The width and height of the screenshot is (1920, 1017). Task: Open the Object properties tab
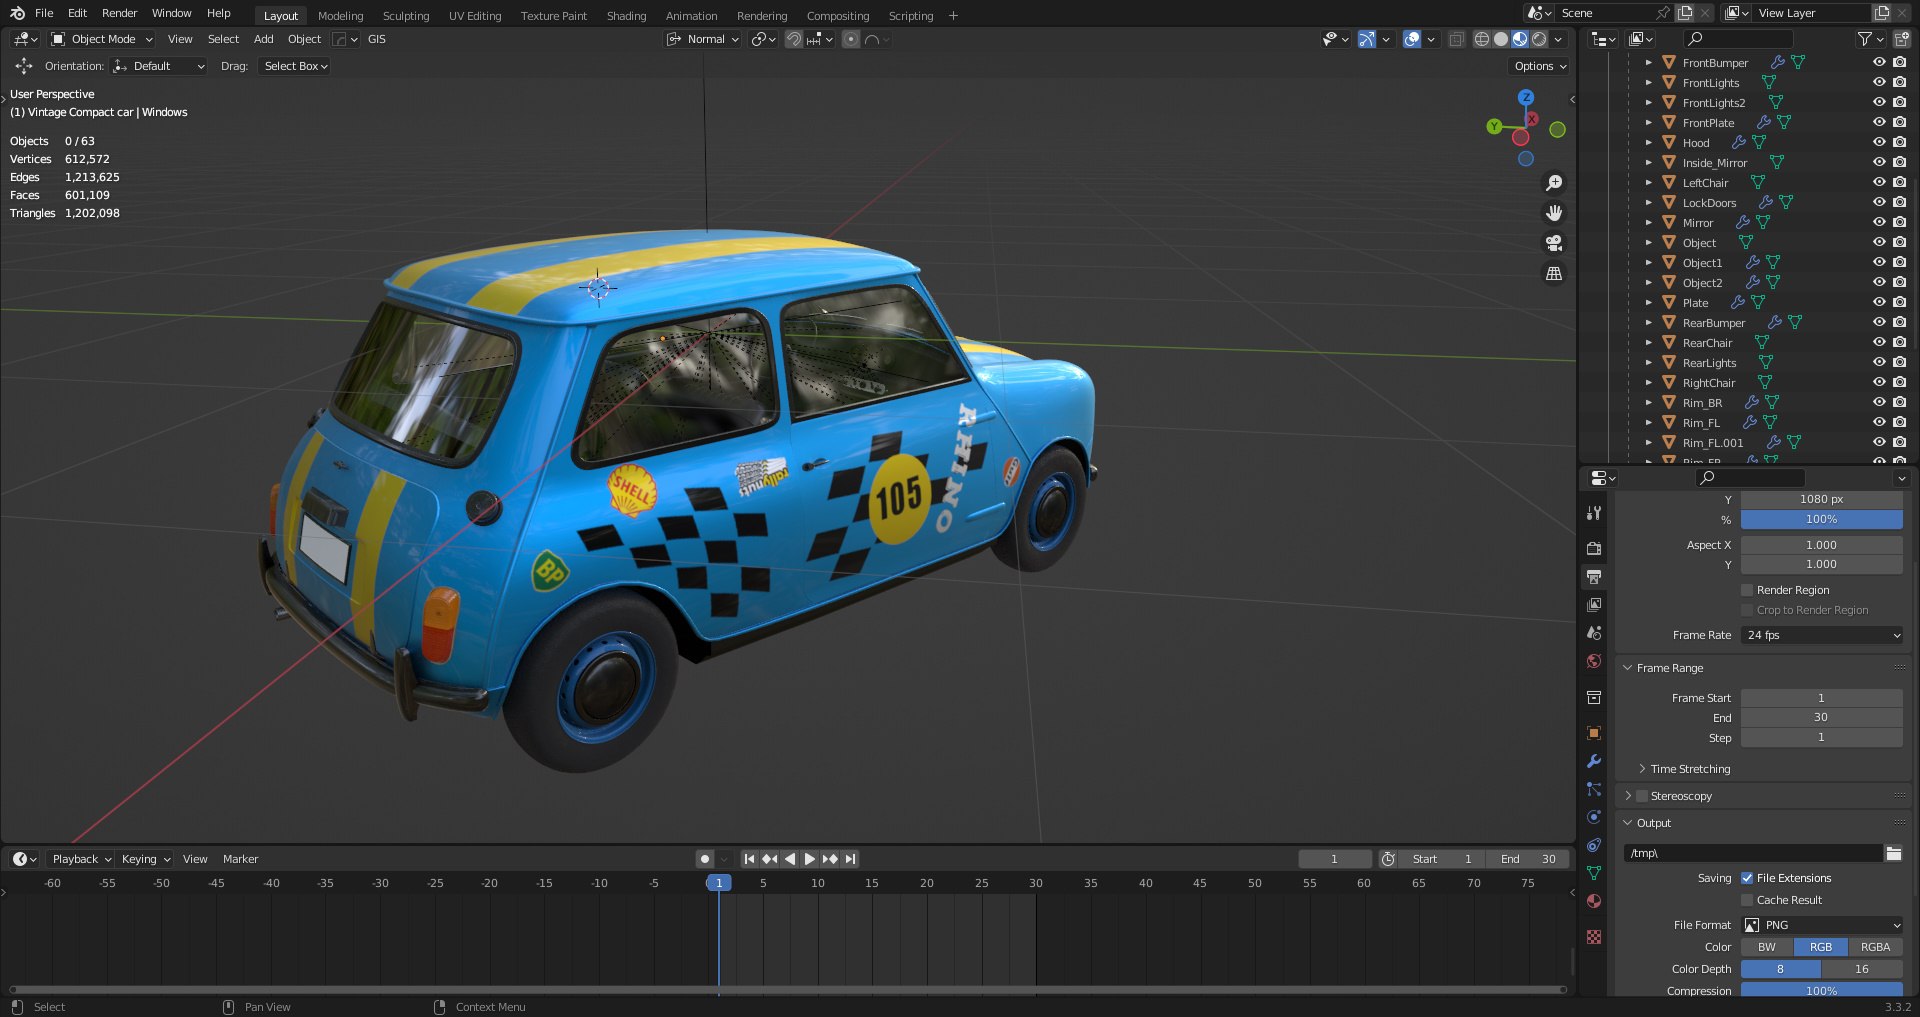(1594, 733)
